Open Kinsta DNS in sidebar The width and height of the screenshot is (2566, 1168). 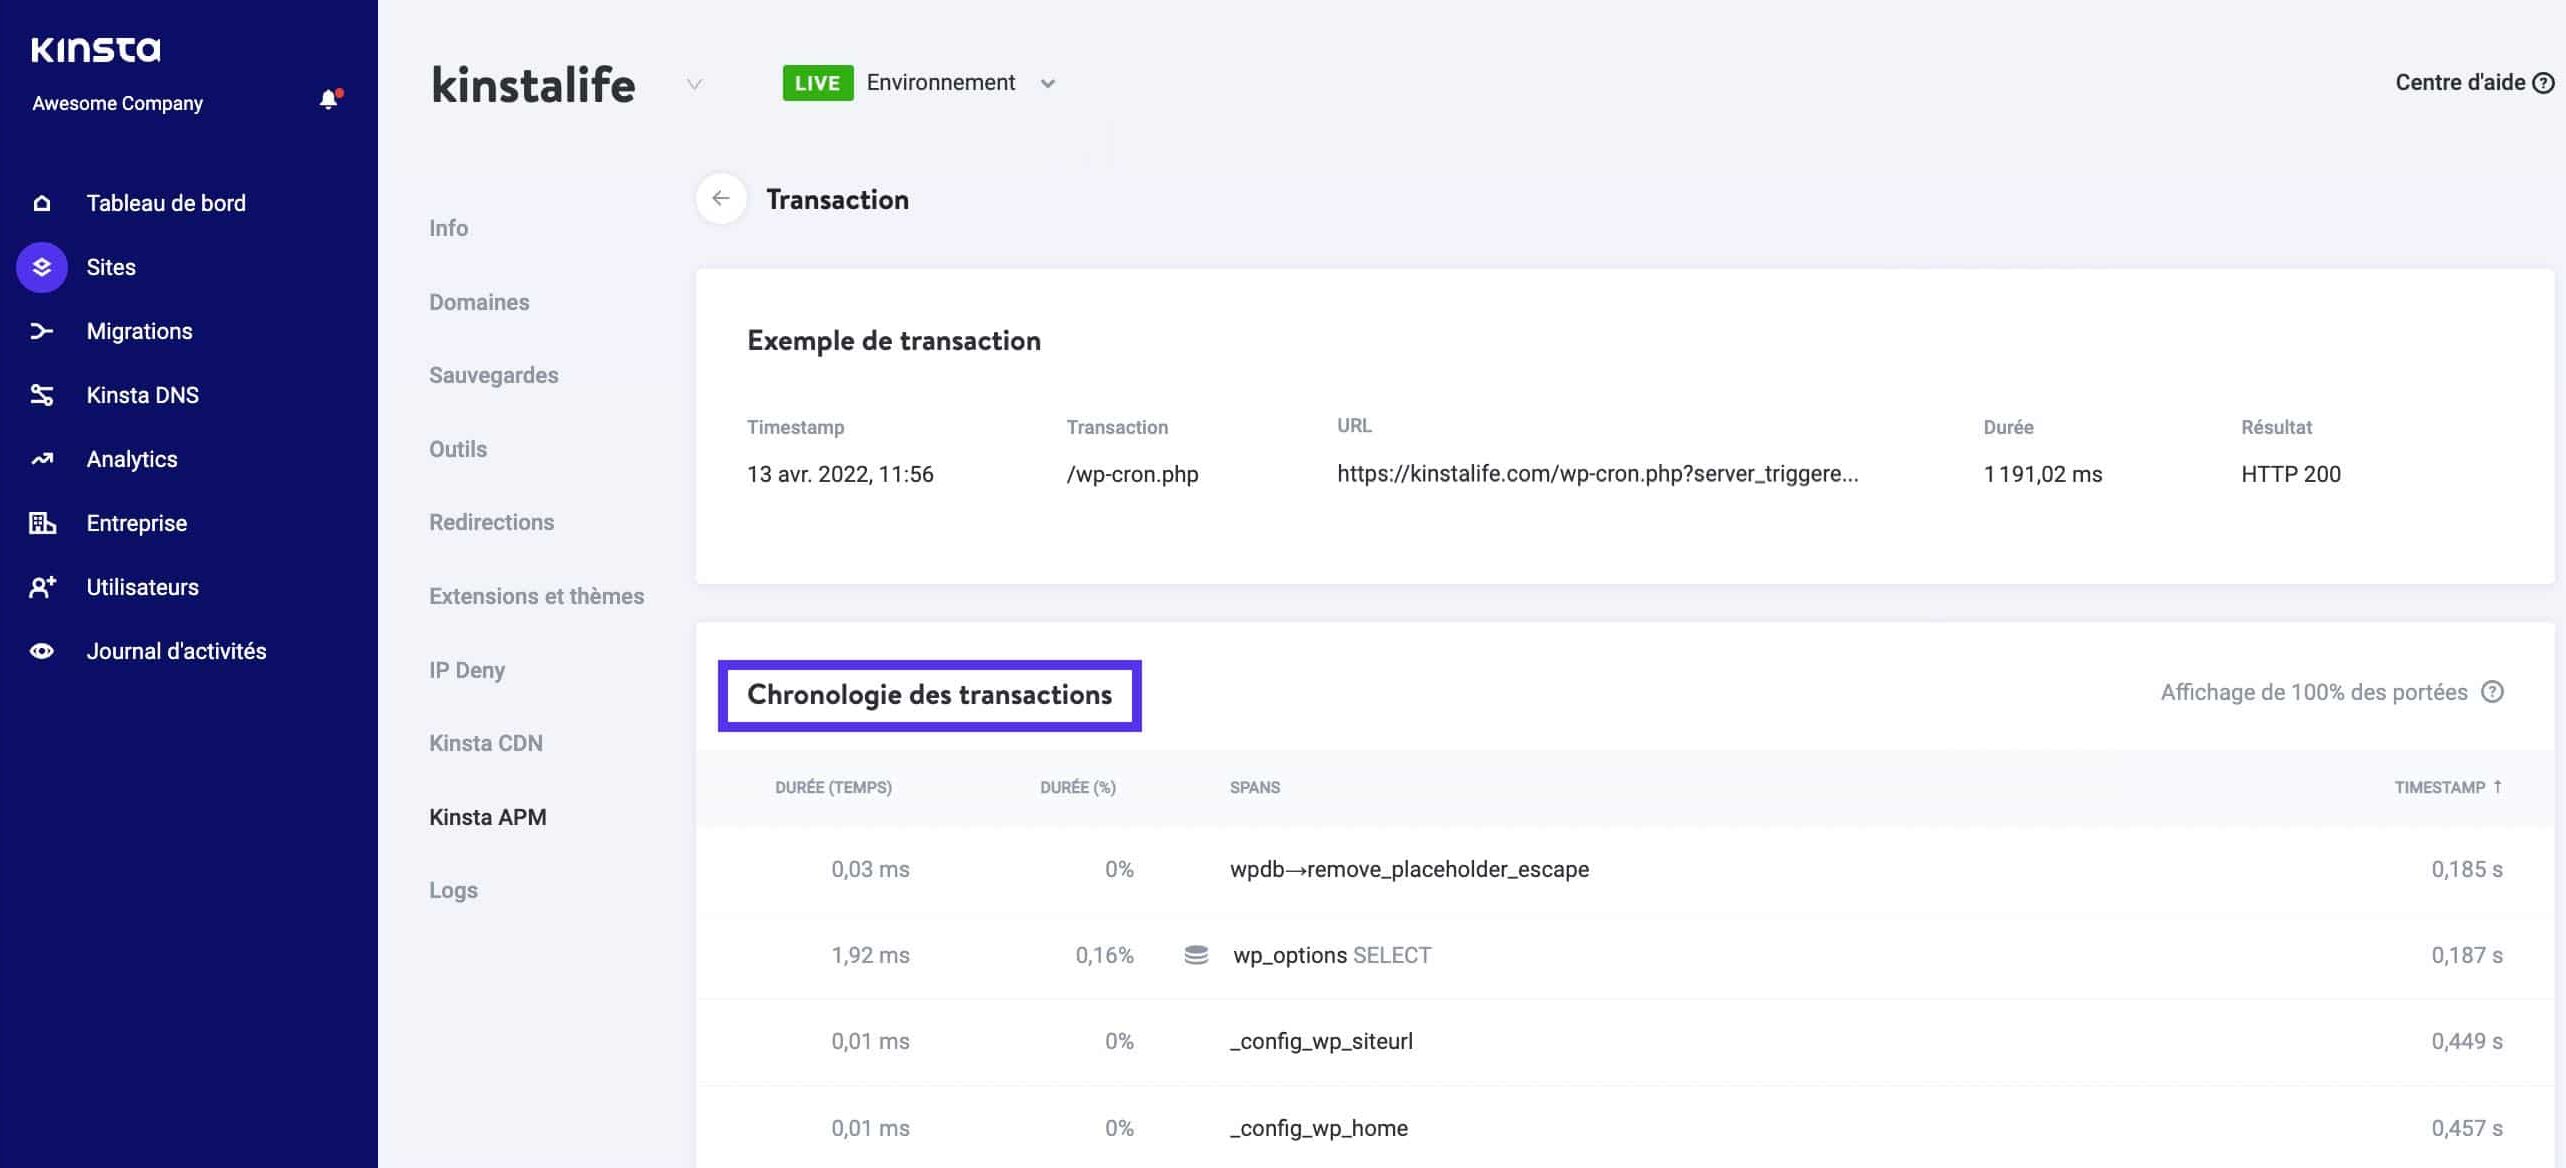coord(142,395)
